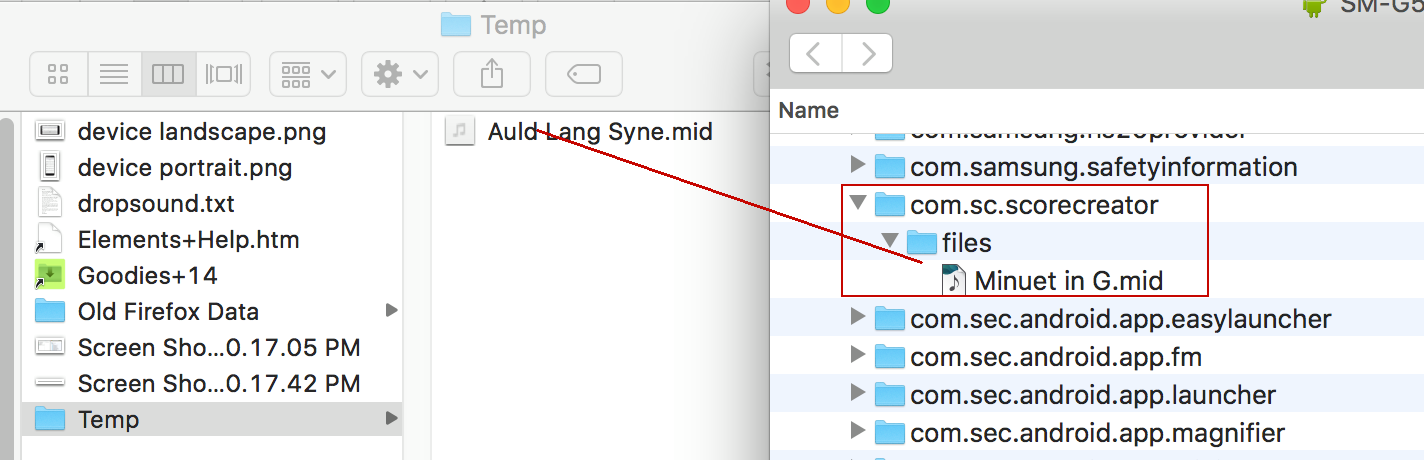Click the Share toolbar button
Viewport: 1424px width, 460px height.
[x=492, y=74]
